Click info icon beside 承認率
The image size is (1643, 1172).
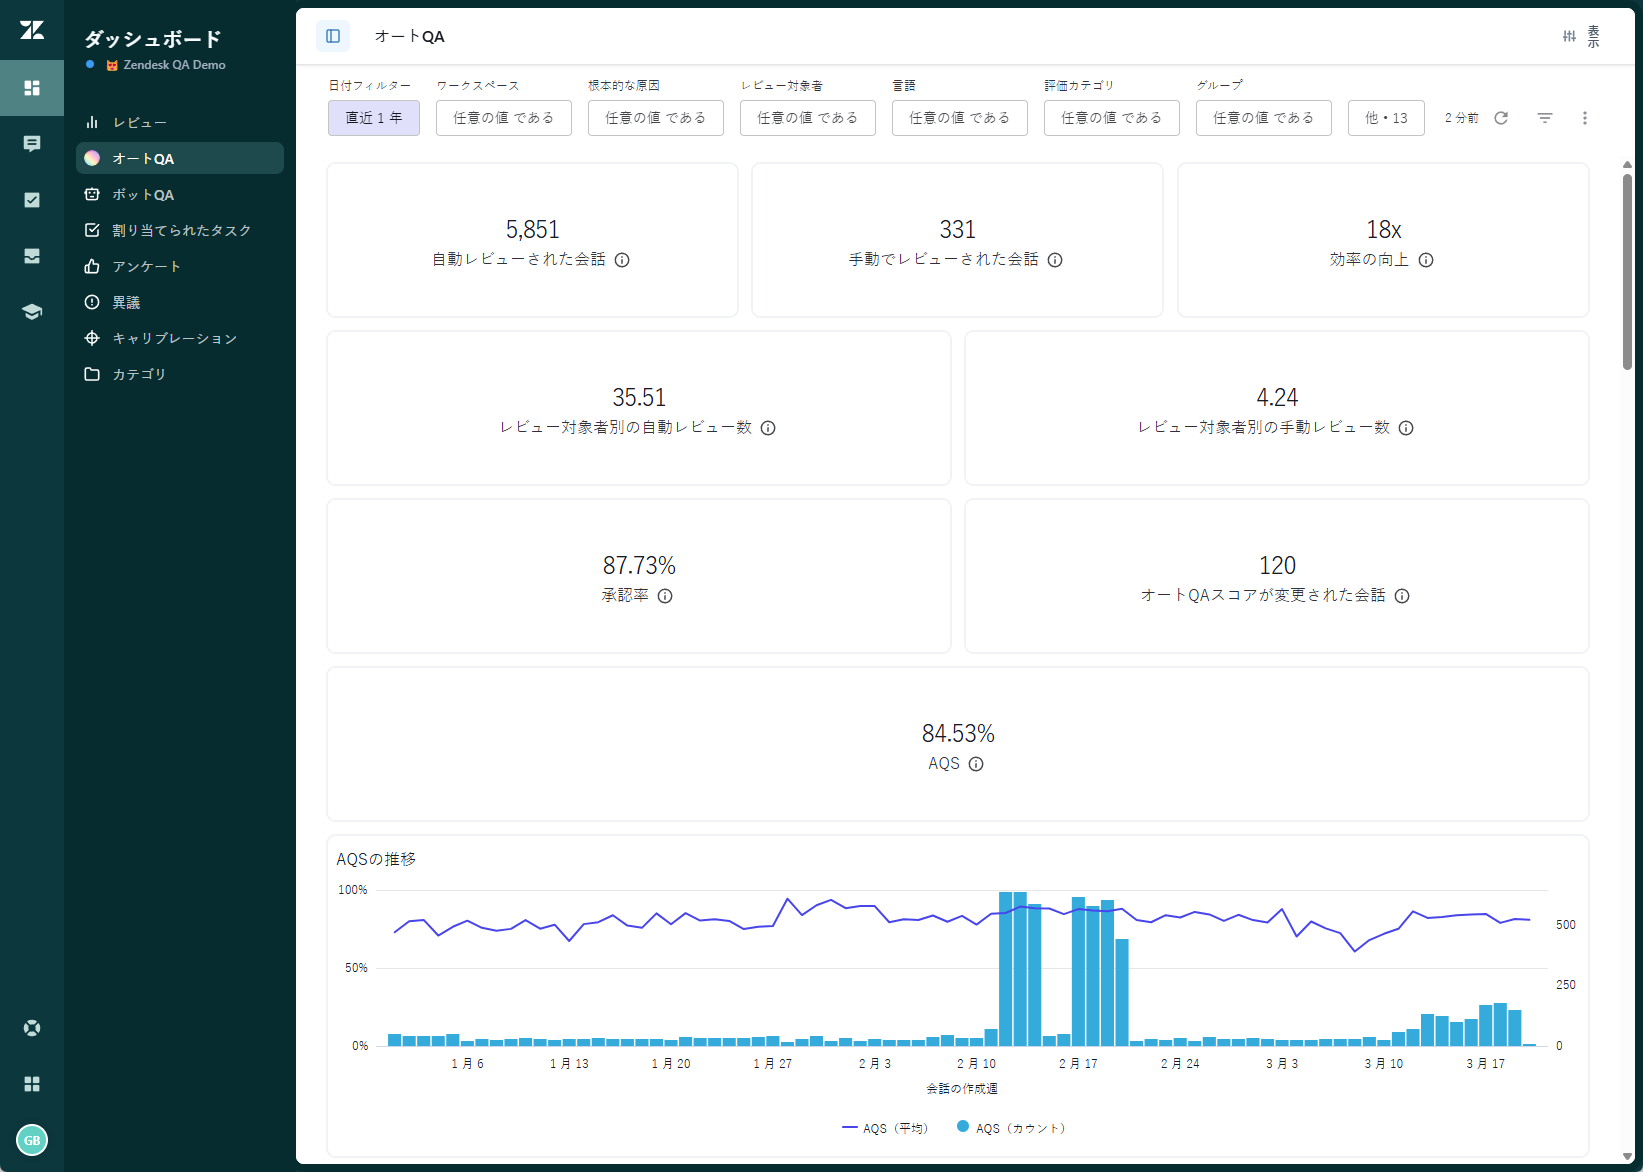tap(665, 596)
